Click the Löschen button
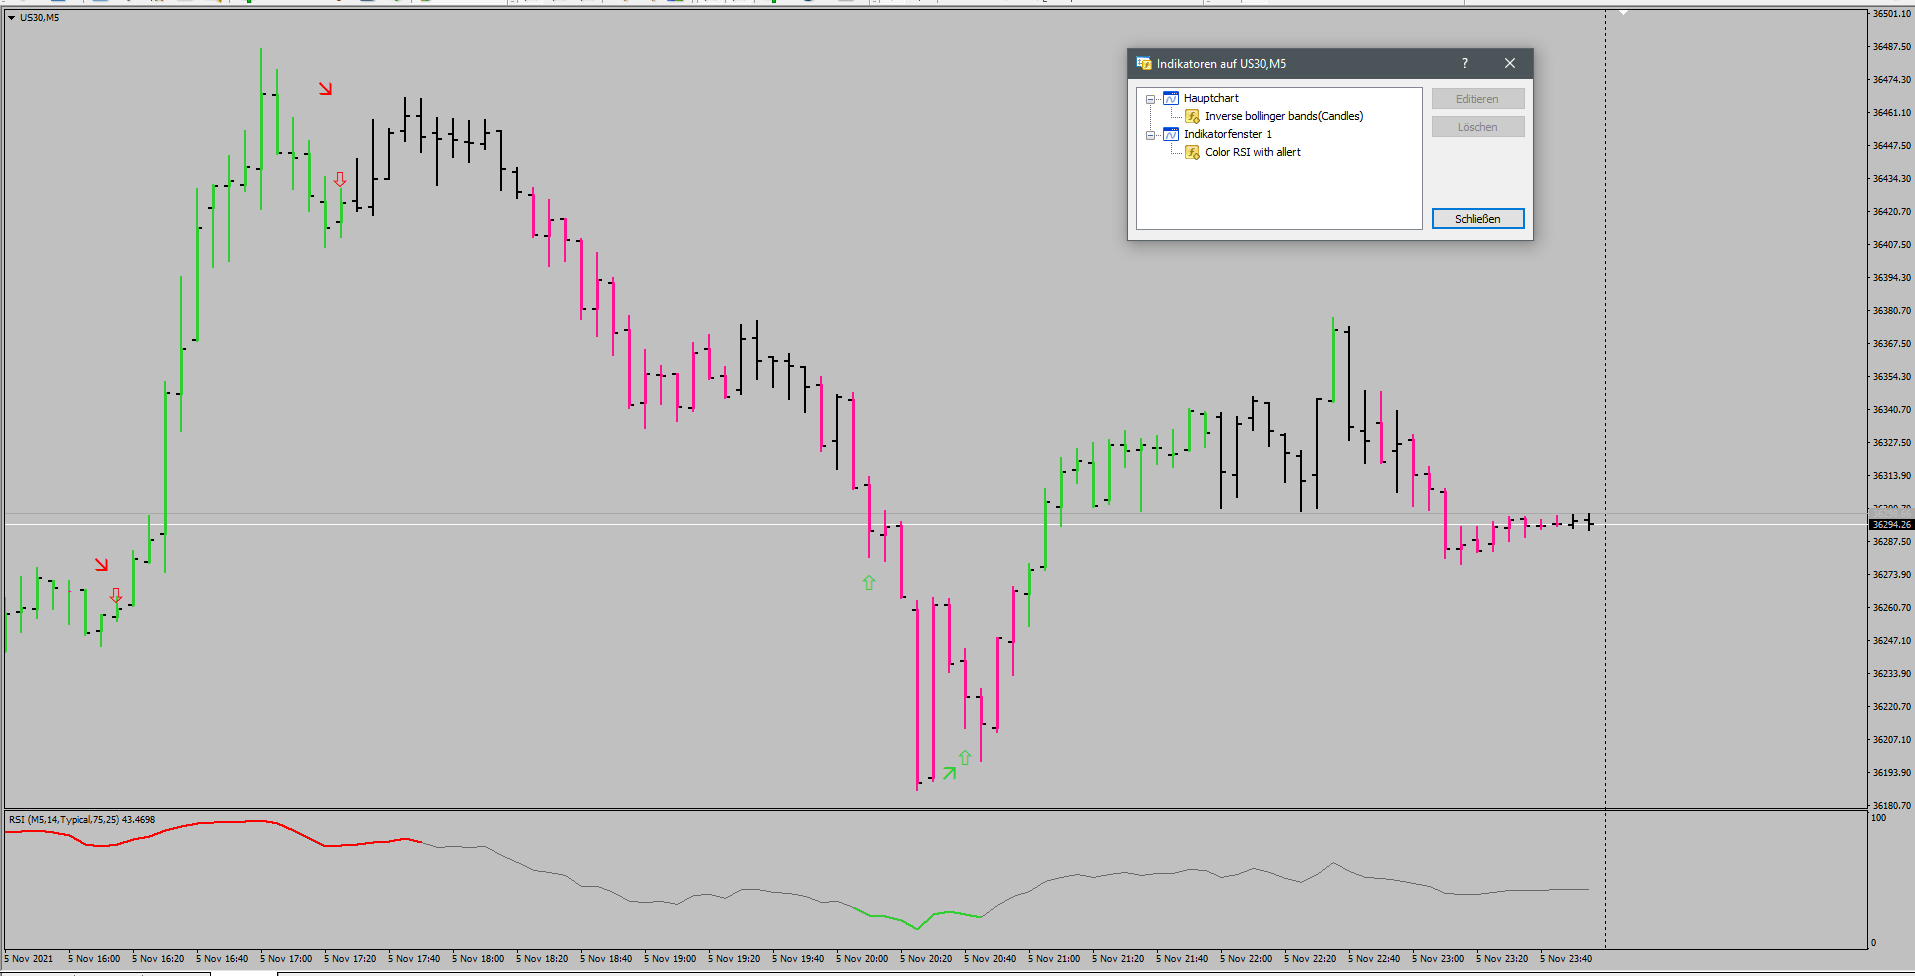The height and width of the screenshot is (976, 1915). pos(1477,127)
